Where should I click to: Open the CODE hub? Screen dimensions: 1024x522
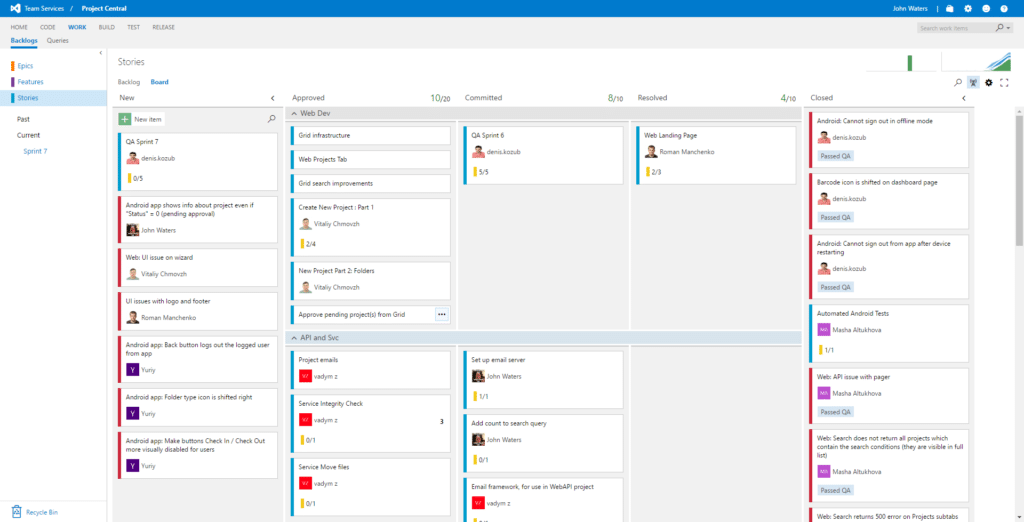coord(48,27)
